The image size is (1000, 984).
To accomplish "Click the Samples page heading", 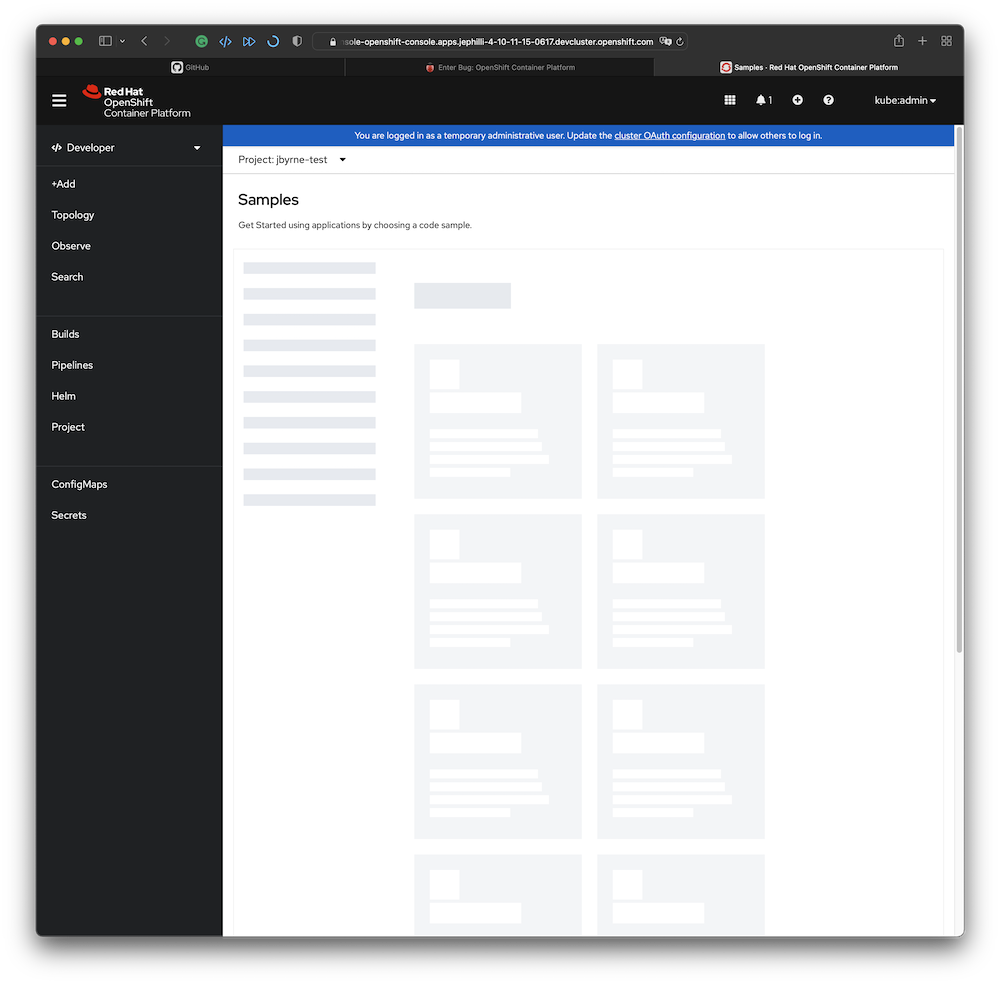I will [268, 200].
